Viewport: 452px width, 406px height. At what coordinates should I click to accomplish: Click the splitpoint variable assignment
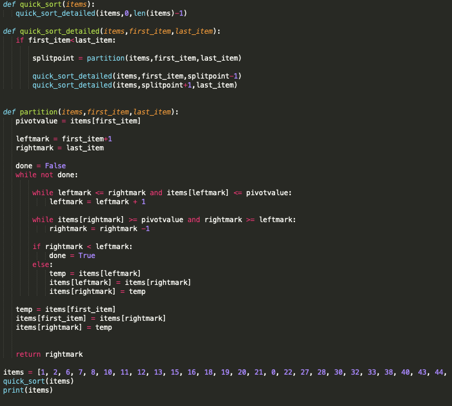pos(137,58)
